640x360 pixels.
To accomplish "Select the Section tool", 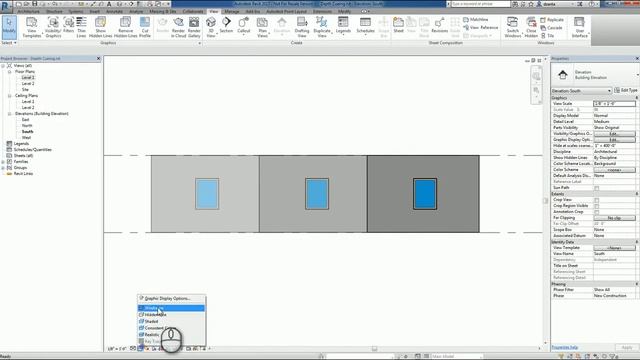I will [226, 25].
